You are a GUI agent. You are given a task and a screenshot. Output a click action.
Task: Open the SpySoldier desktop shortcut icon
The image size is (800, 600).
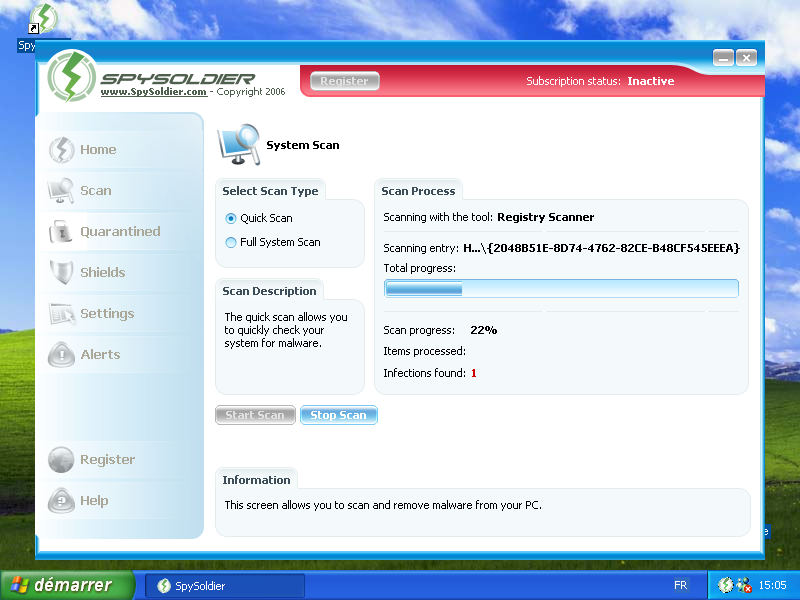(x=43, y=18)
